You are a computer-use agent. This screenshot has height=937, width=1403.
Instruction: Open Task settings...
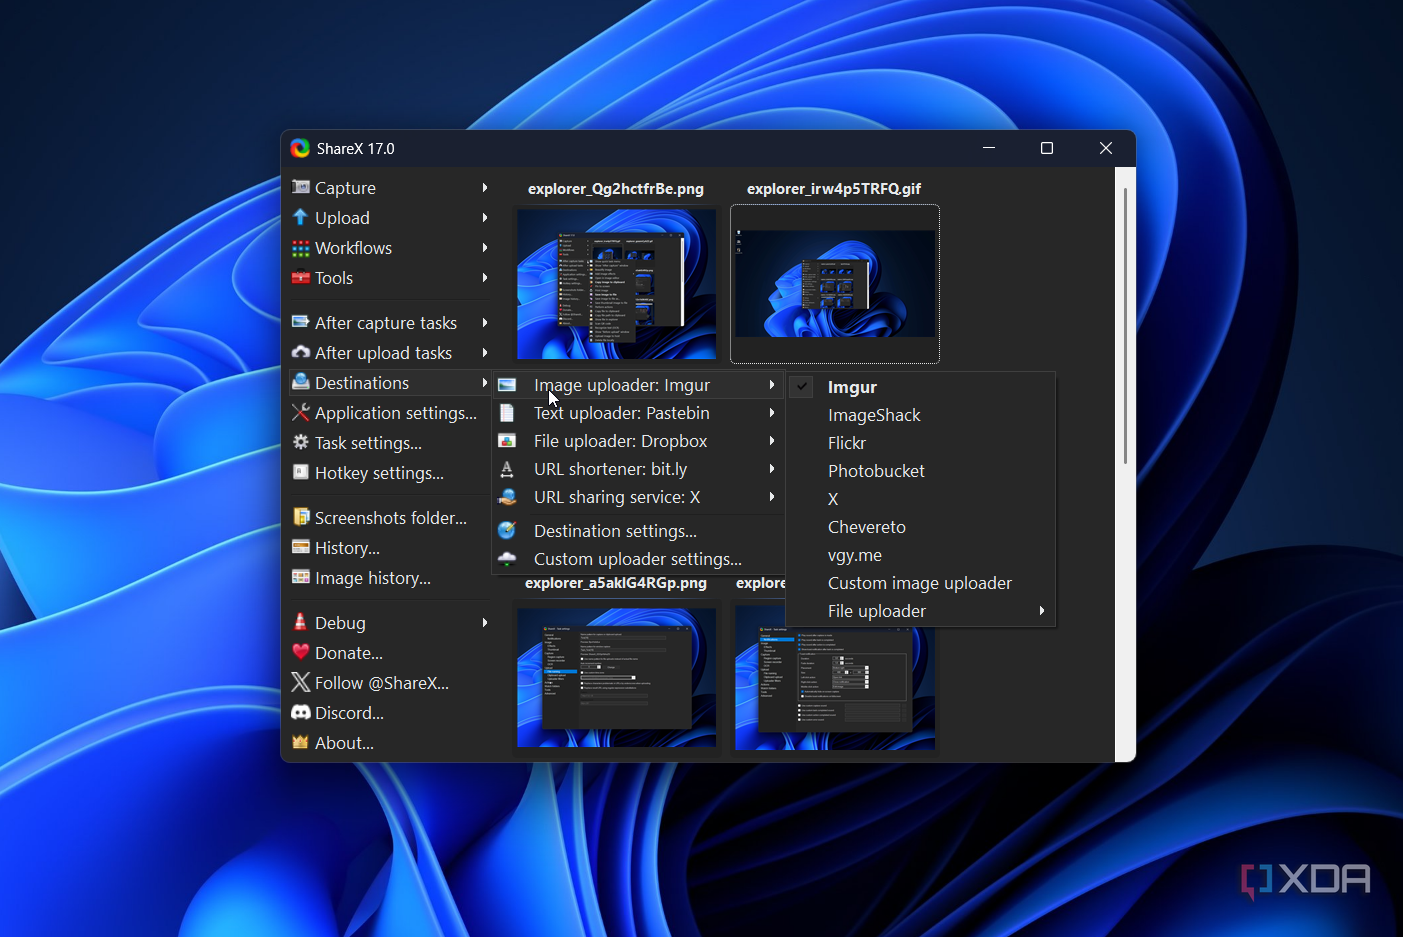pyautogui.click(x=390, y=442)
